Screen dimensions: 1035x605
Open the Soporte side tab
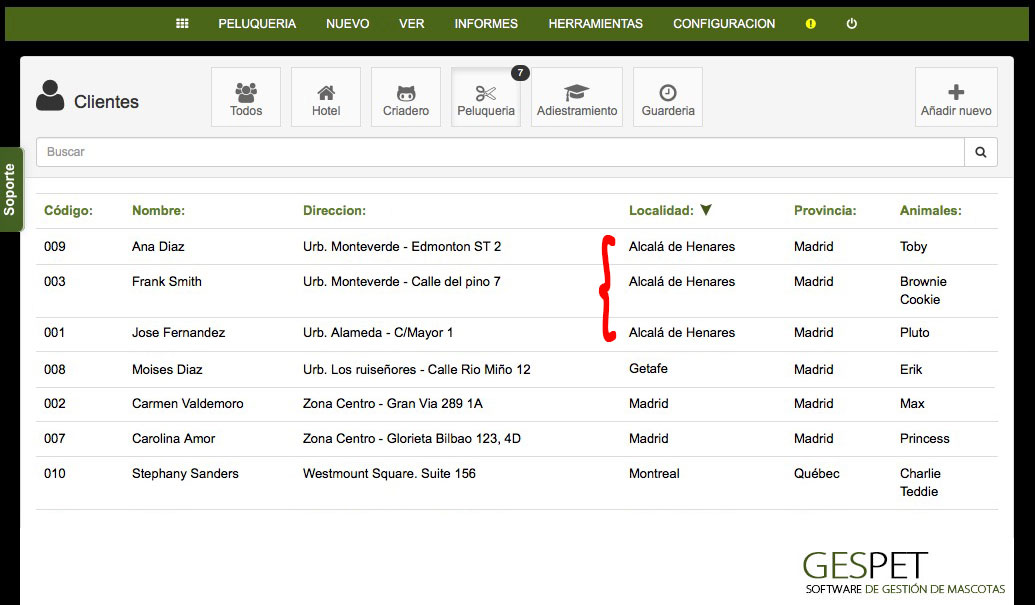(11, 186)
